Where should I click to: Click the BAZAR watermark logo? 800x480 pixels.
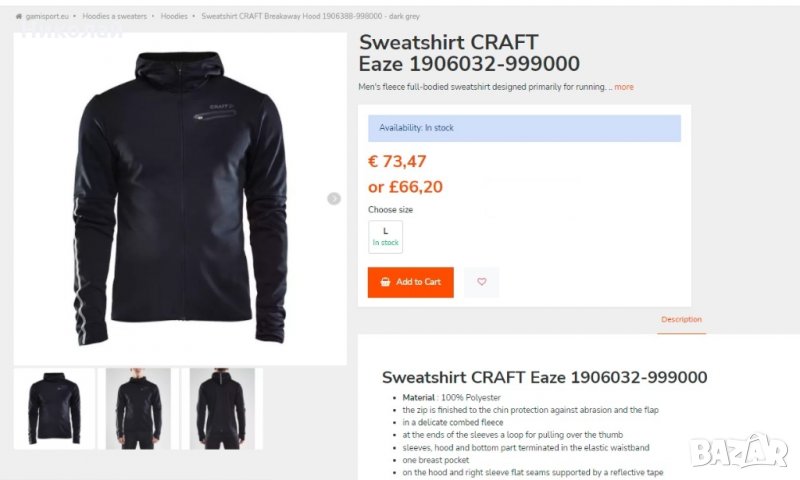coord(739,451)
